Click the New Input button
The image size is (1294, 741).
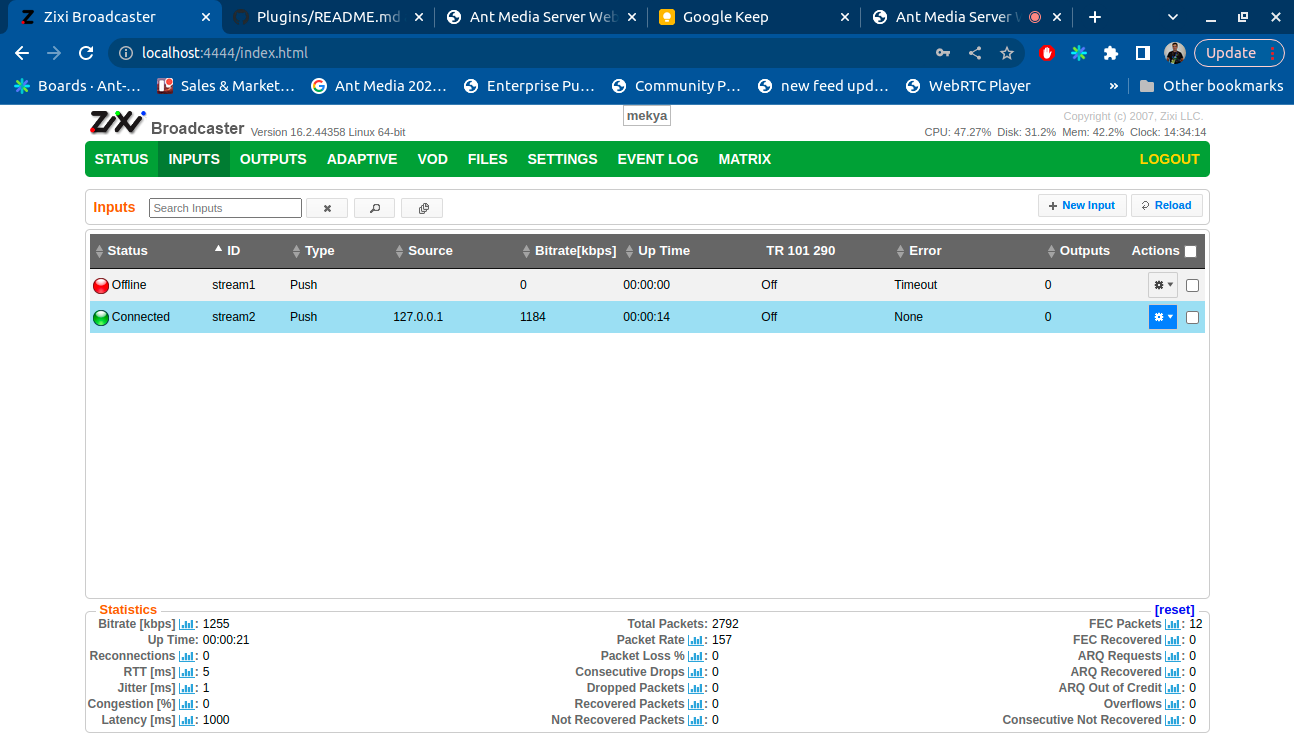[1082, 205]
